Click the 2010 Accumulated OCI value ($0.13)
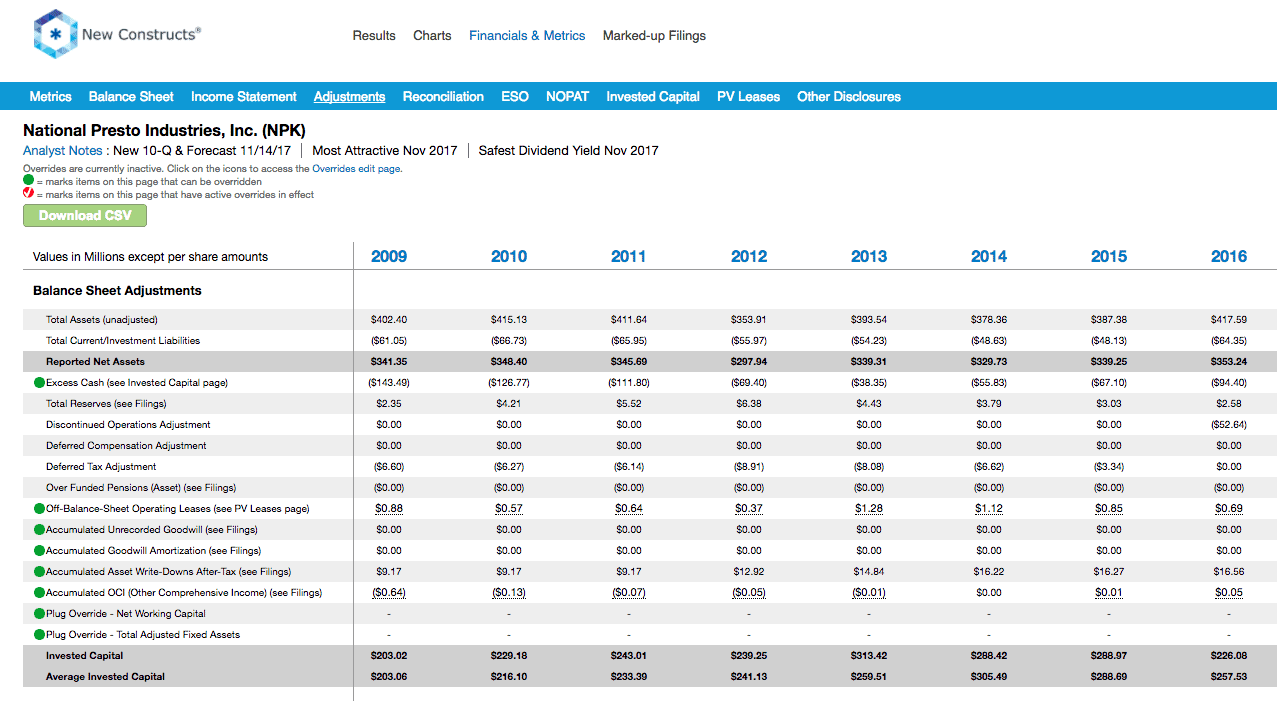The height and width of the screenshot is (701, 1277). point(509,593)
